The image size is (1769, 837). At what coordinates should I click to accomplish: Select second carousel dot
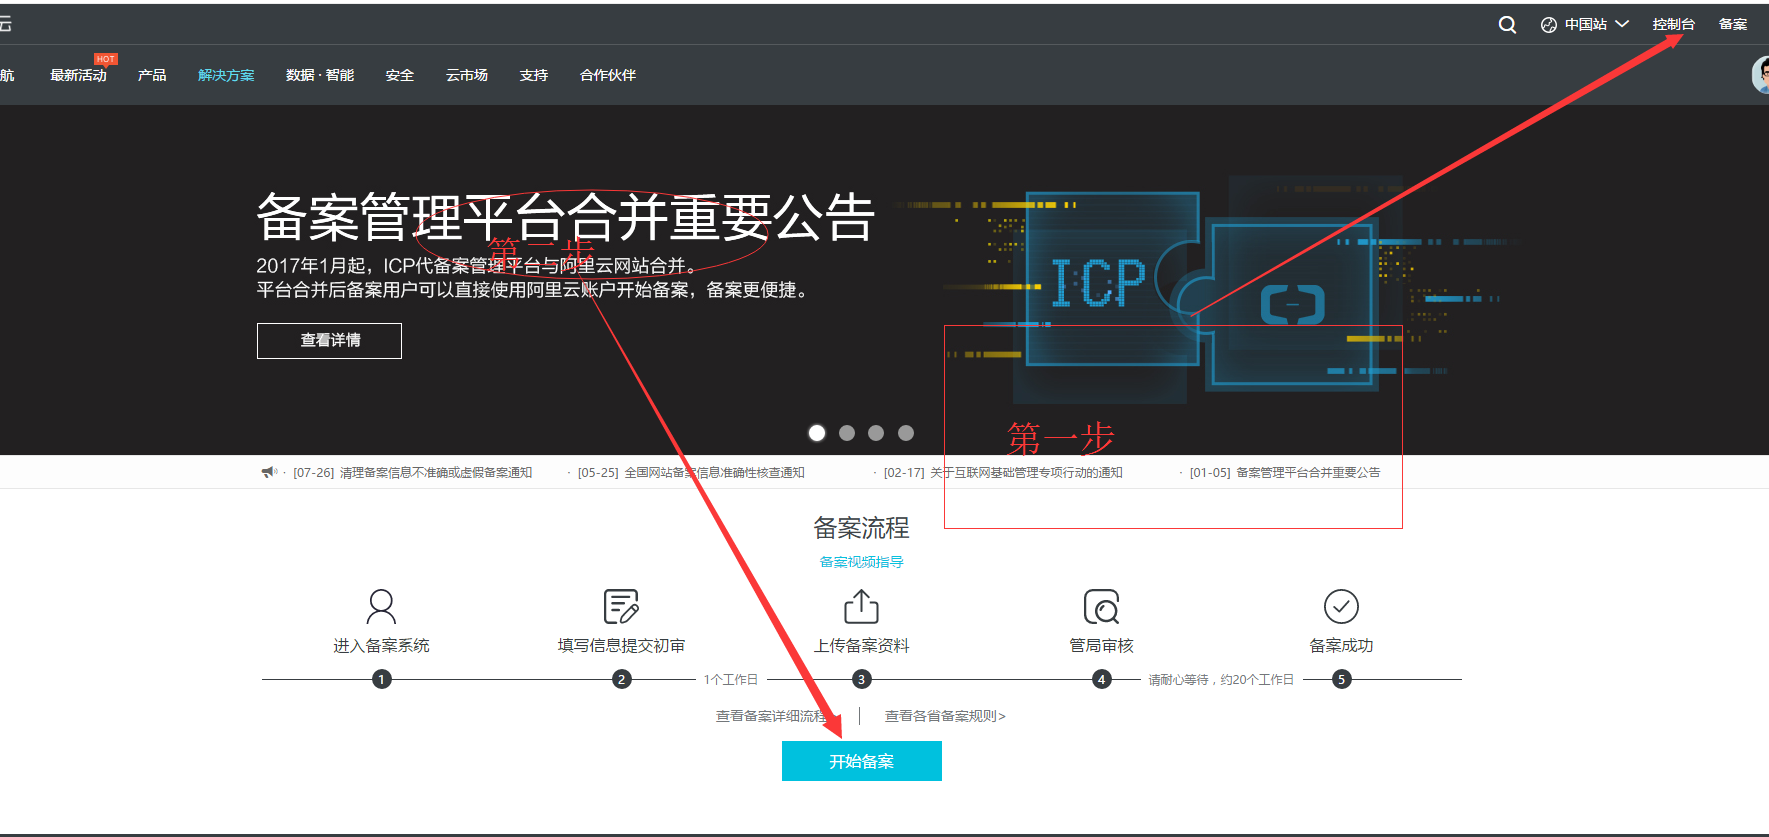(847, 433)
